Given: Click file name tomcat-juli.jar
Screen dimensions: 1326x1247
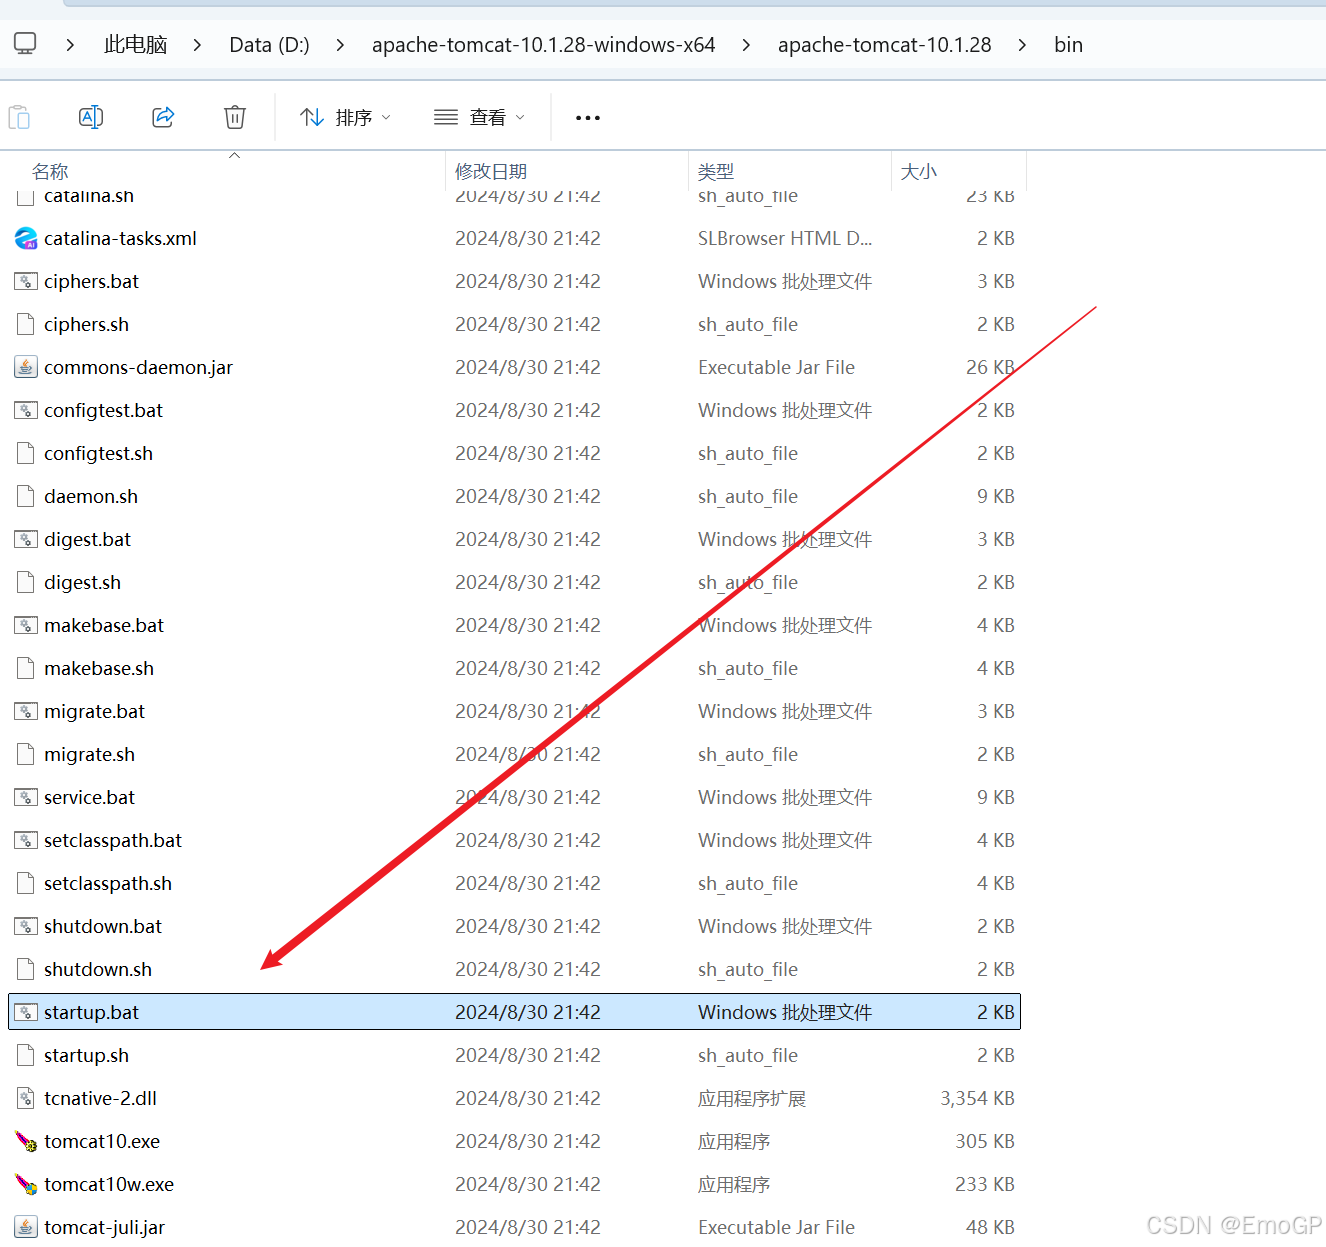Looking at the screenshot, I should click(x=104, y=1227).
